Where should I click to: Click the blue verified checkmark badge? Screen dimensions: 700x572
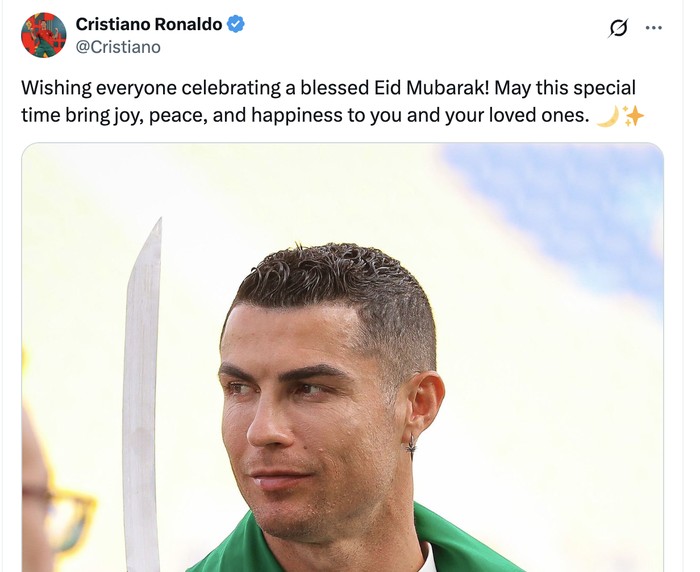(x=236, y=24)
